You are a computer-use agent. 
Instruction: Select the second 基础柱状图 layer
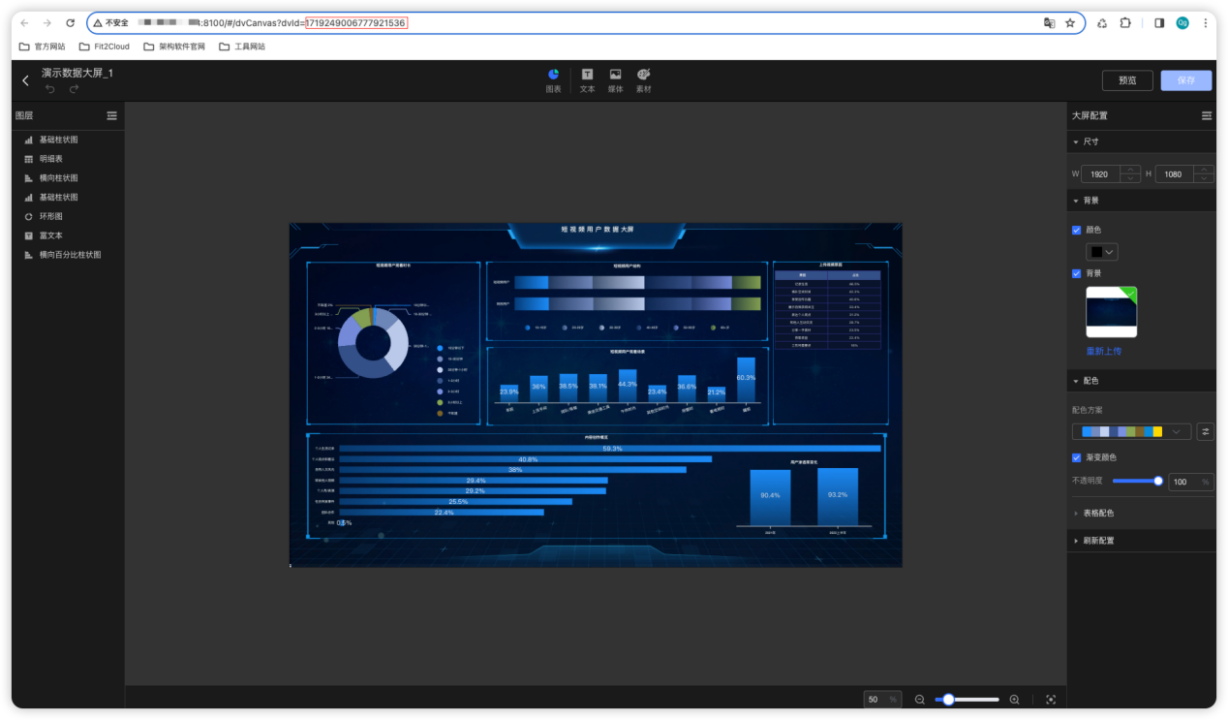[67, 197]
